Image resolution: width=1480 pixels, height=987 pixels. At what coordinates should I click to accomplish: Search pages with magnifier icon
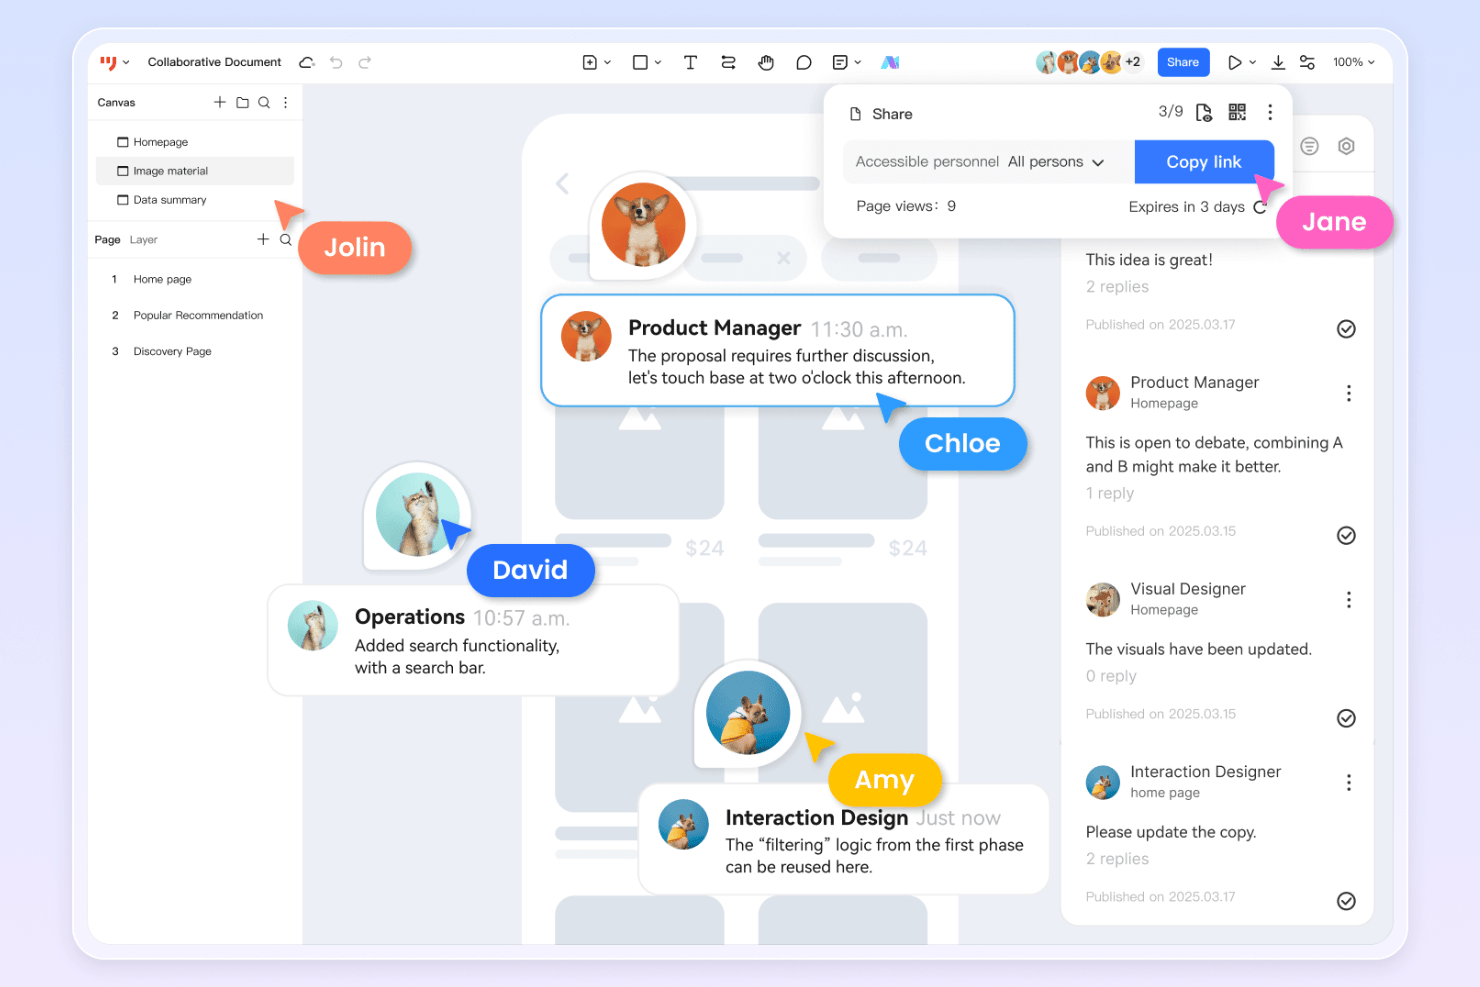click(x=286, y=240)
